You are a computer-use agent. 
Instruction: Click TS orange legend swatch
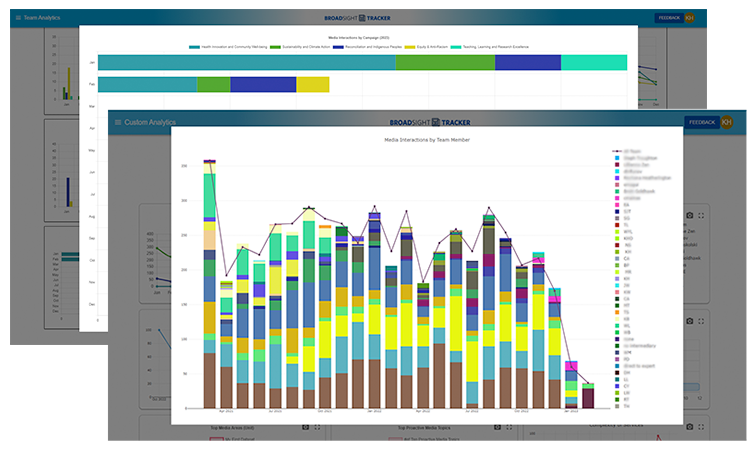[x=617, y=312]
